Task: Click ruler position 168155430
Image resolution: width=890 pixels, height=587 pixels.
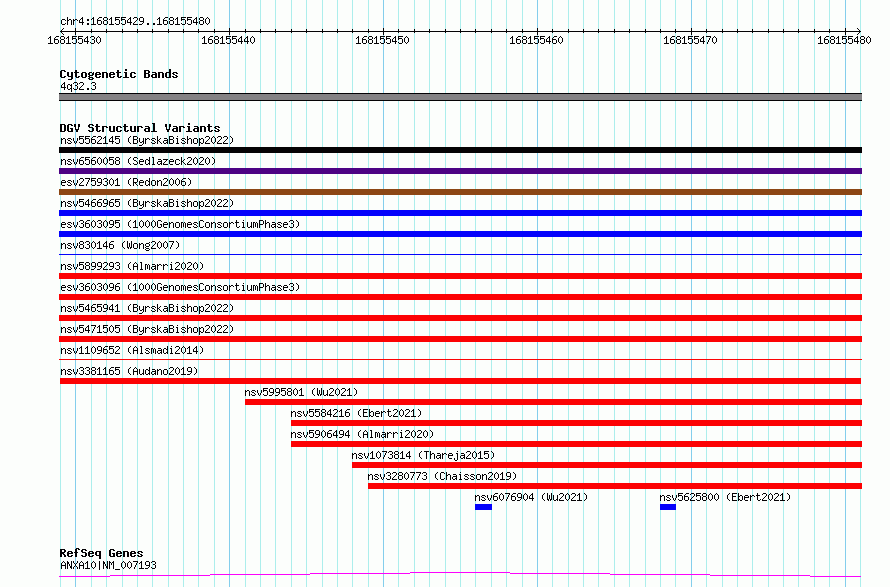Action: tap(74, 40)
